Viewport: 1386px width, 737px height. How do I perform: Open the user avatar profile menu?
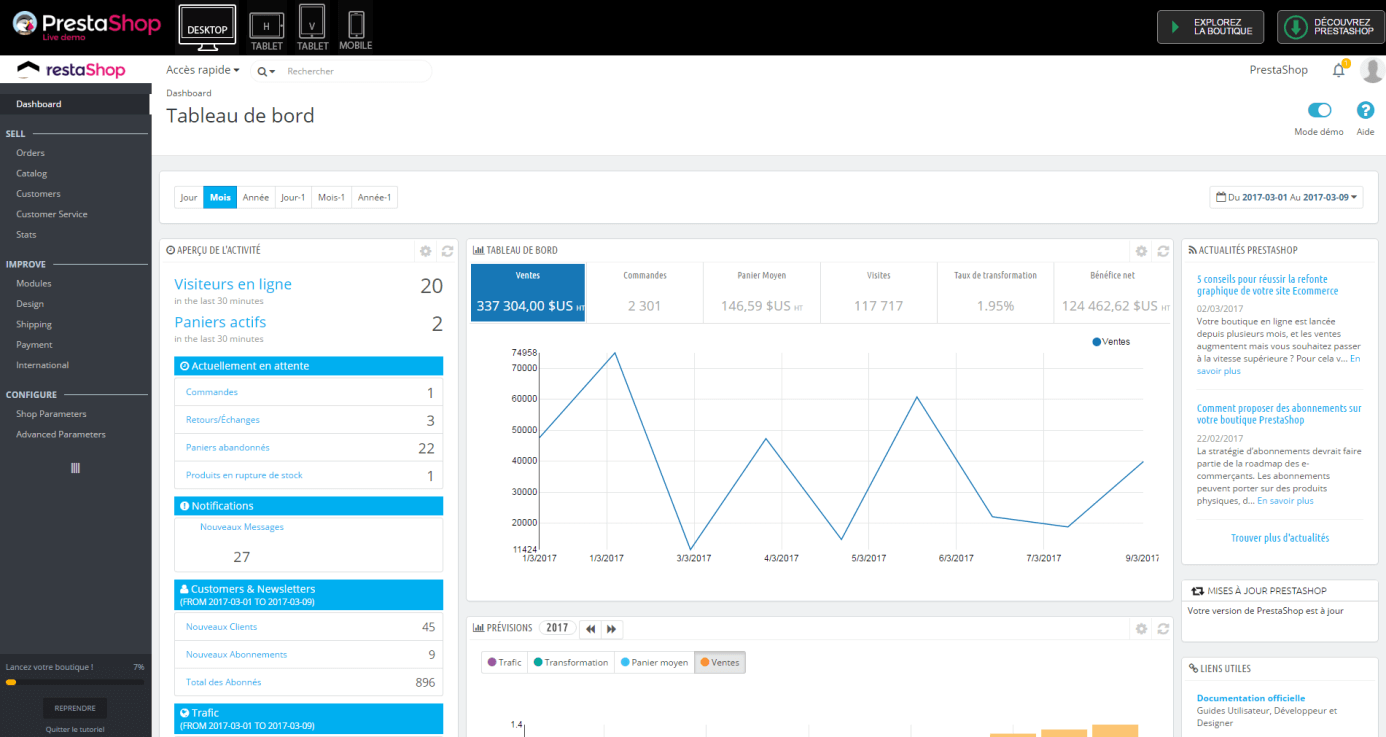[1371, 70]
